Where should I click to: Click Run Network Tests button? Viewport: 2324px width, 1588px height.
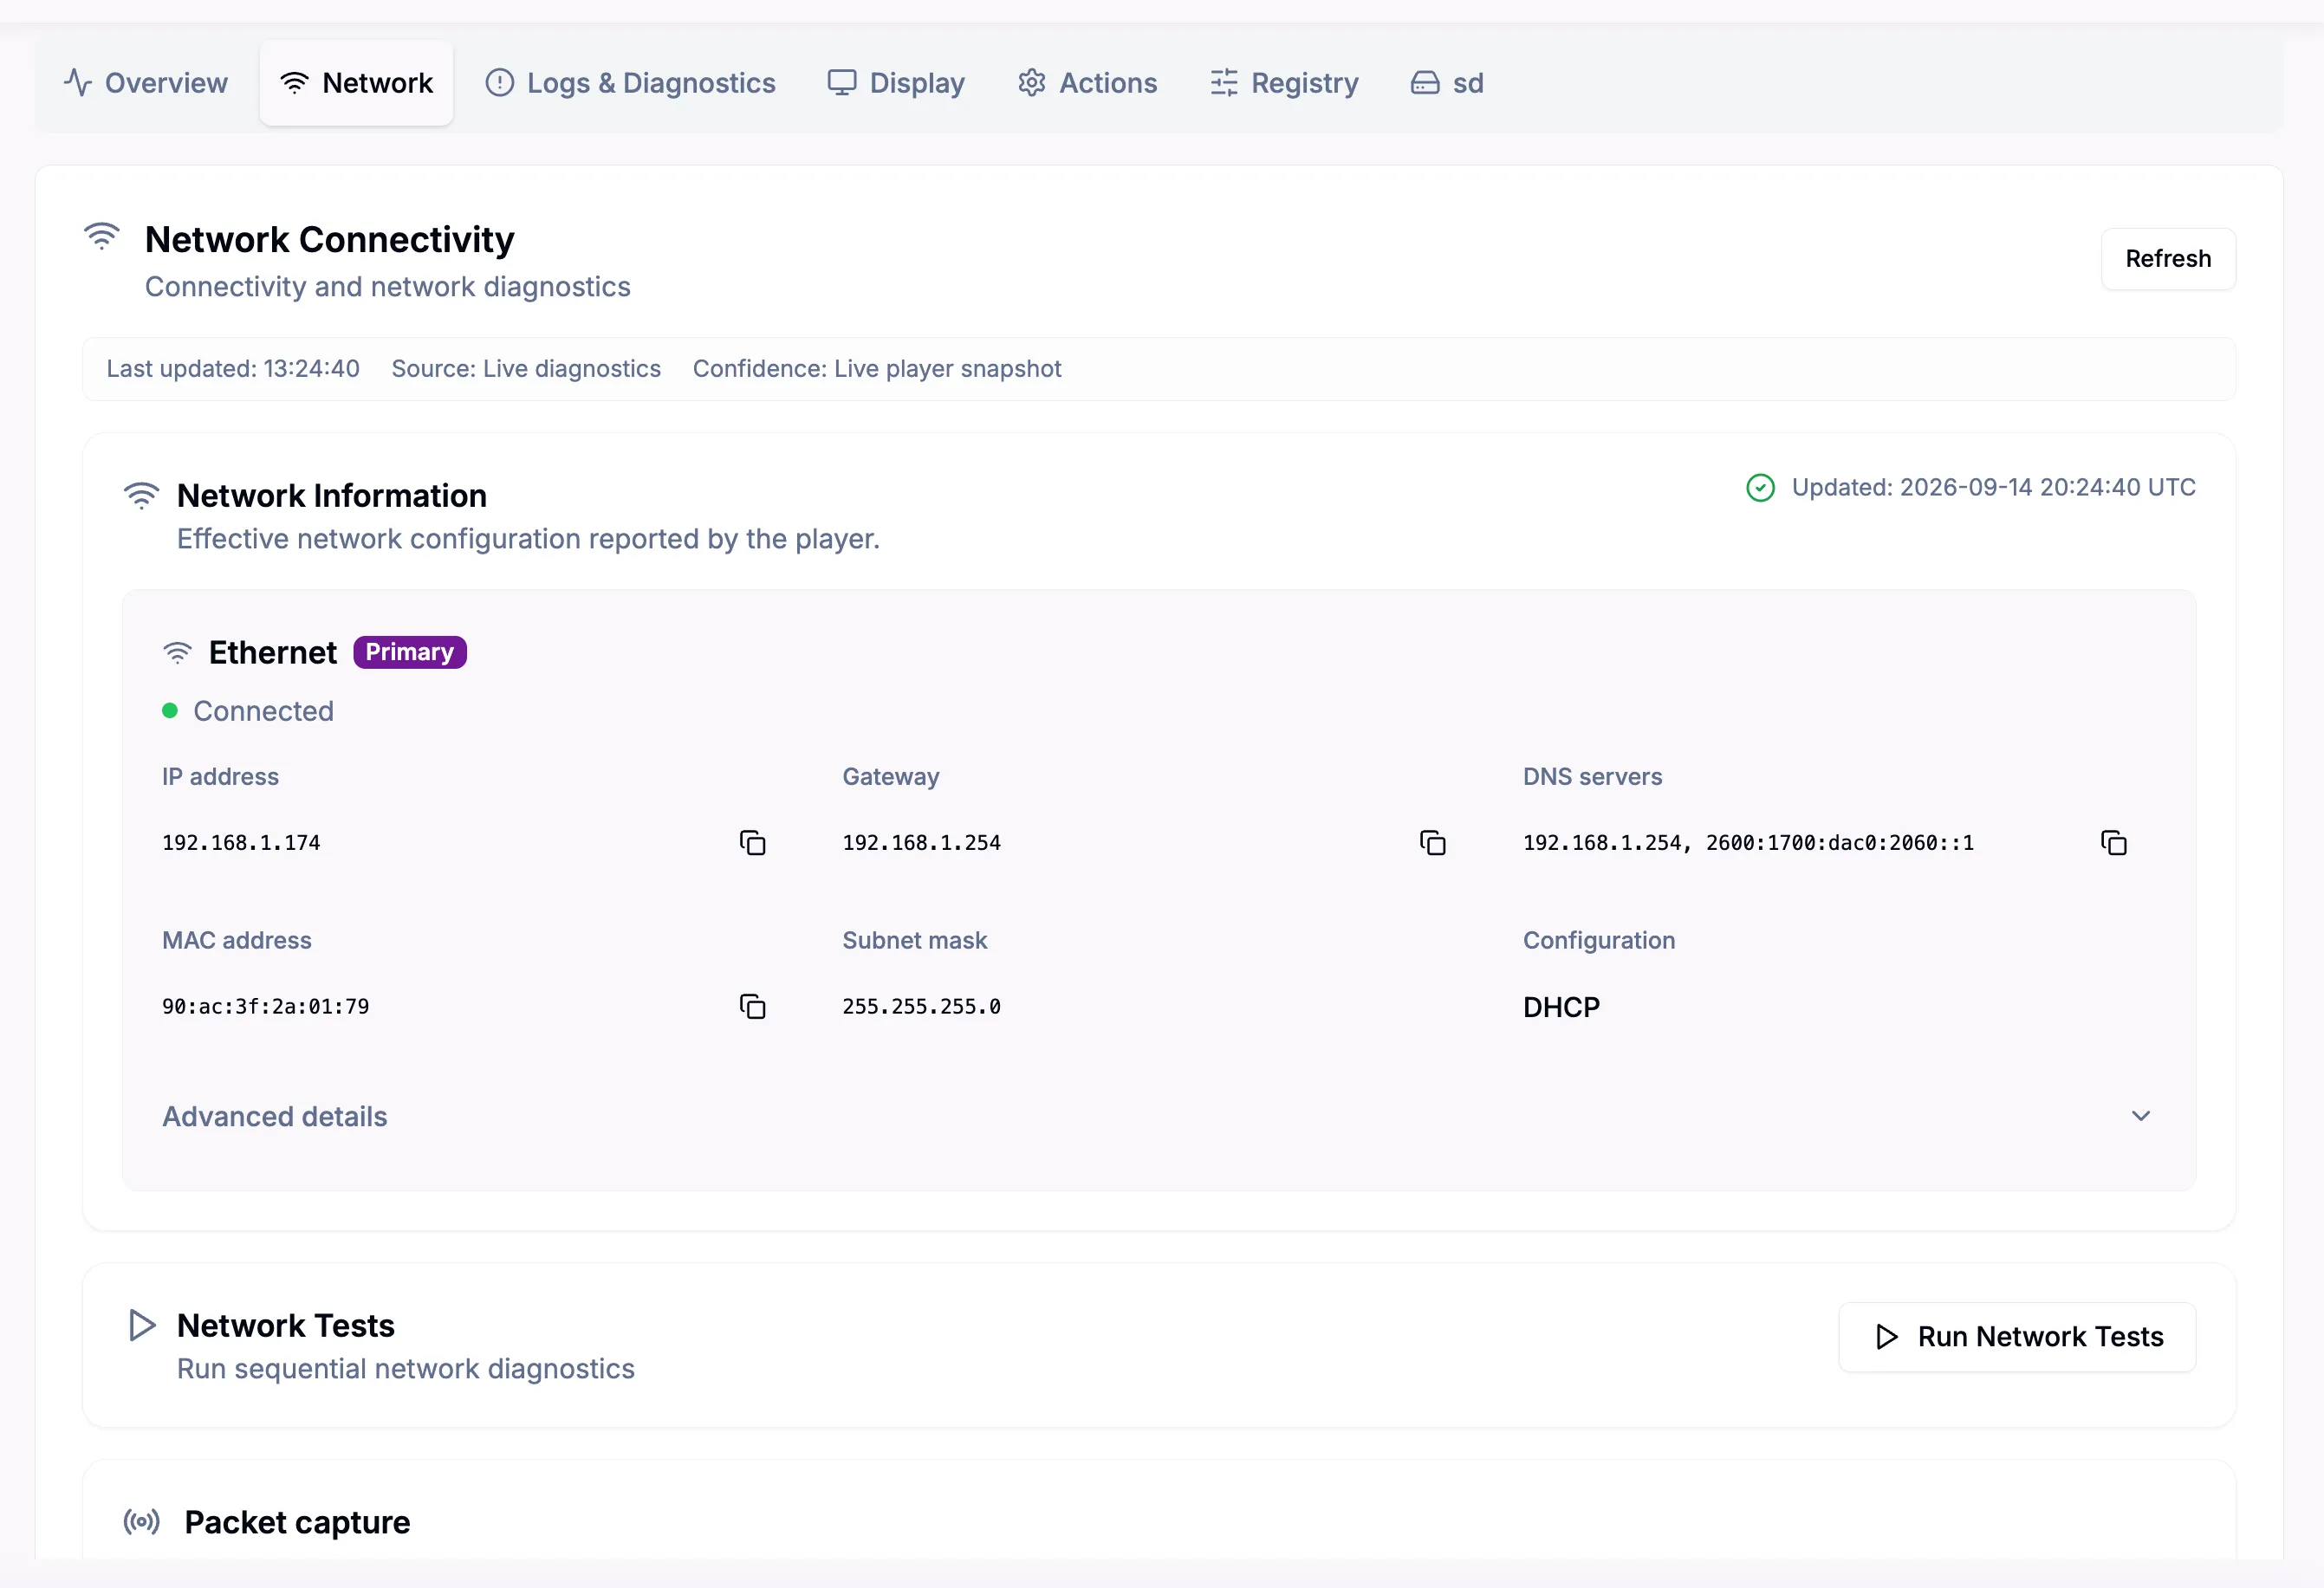pyautogui.click(x=2017, y=1337)
